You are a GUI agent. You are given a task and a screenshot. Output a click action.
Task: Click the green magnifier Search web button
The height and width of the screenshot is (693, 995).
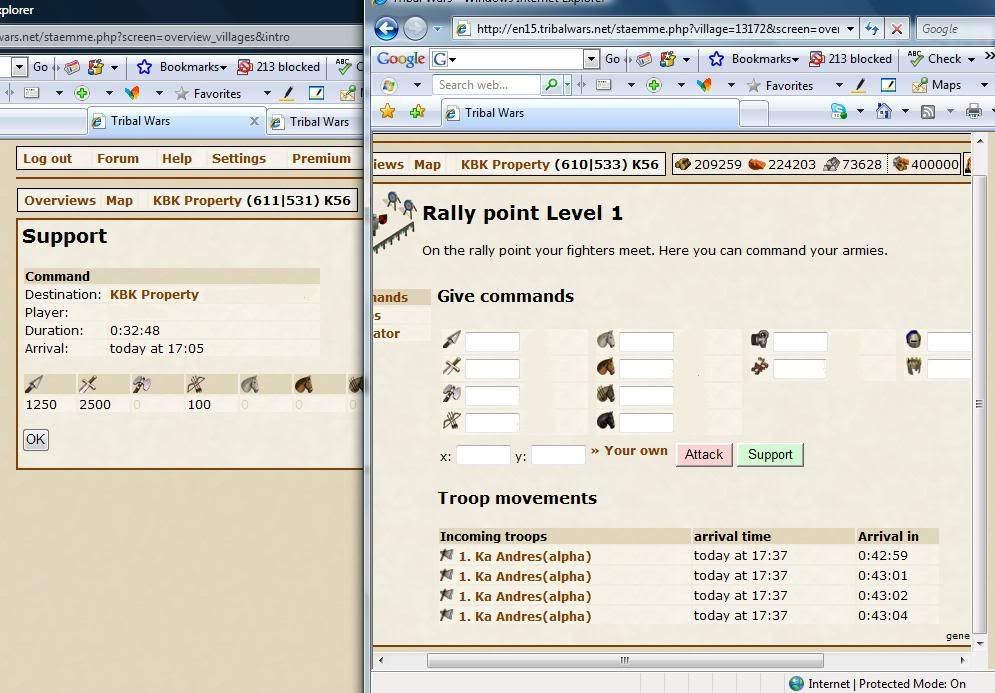coord(551,84)
